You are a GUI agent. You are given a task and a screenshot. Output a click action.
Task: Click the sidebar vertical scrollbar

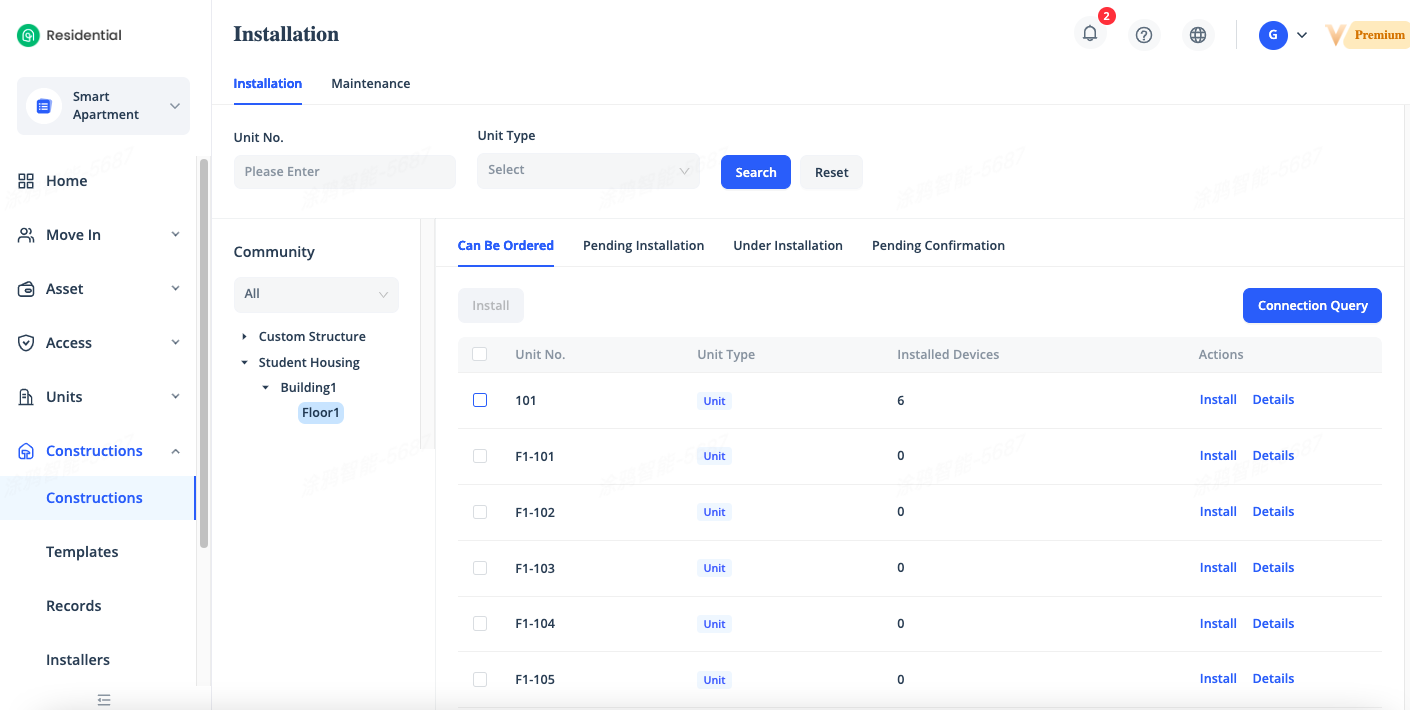[204, 350]
